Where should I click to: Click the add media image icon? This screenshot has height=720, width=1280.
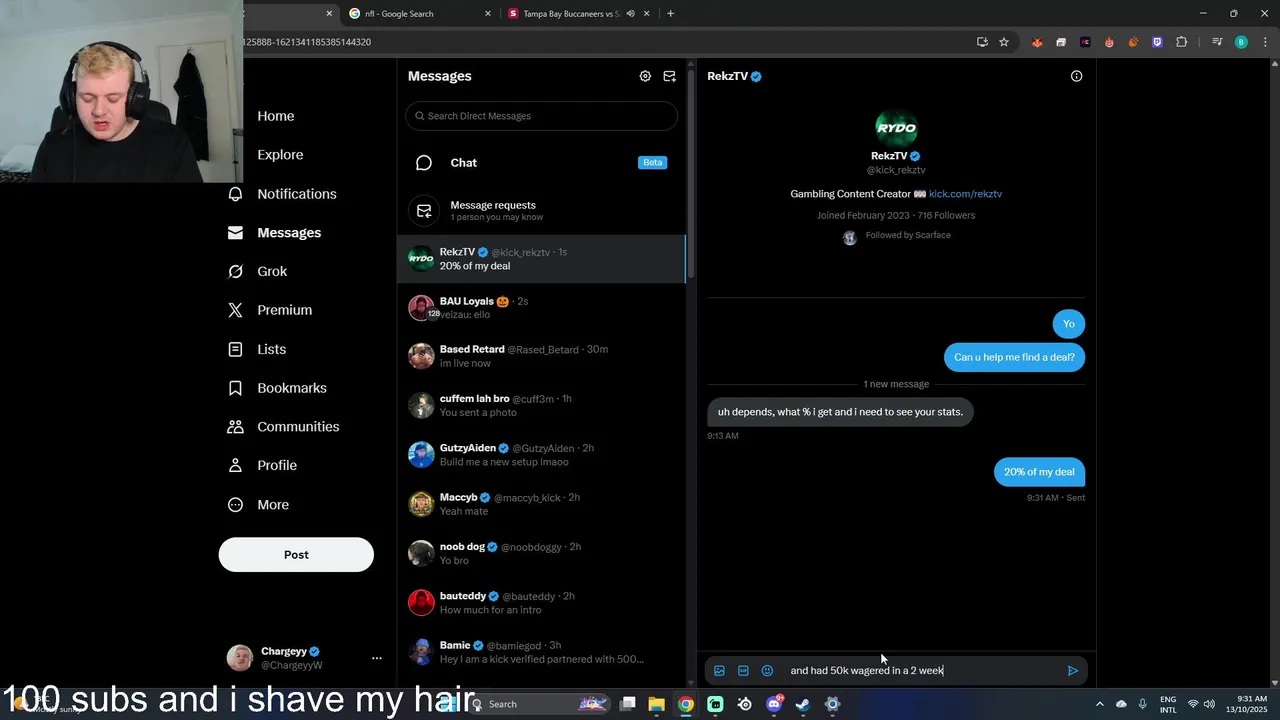[x=719, y=671]
